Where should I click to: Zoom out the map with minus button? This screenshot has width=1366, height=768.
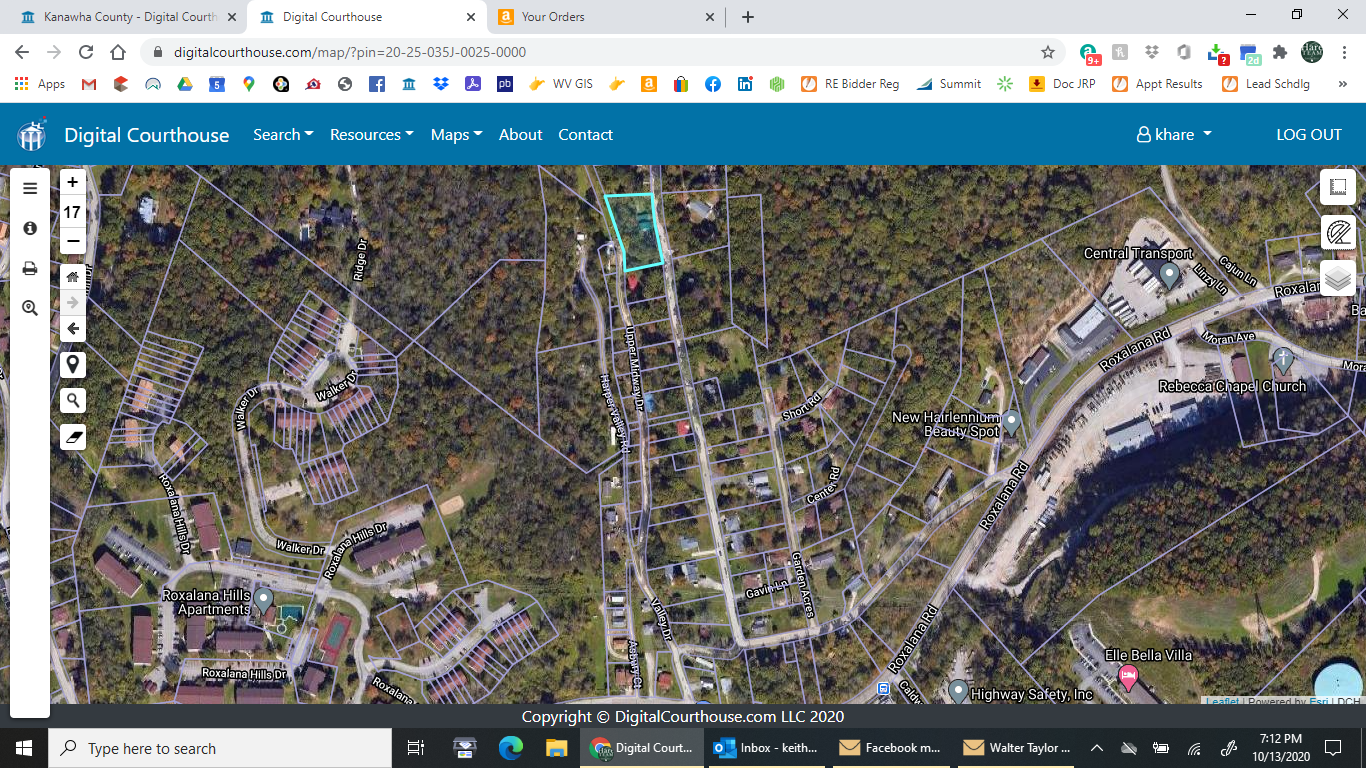(x=72, y=241)
